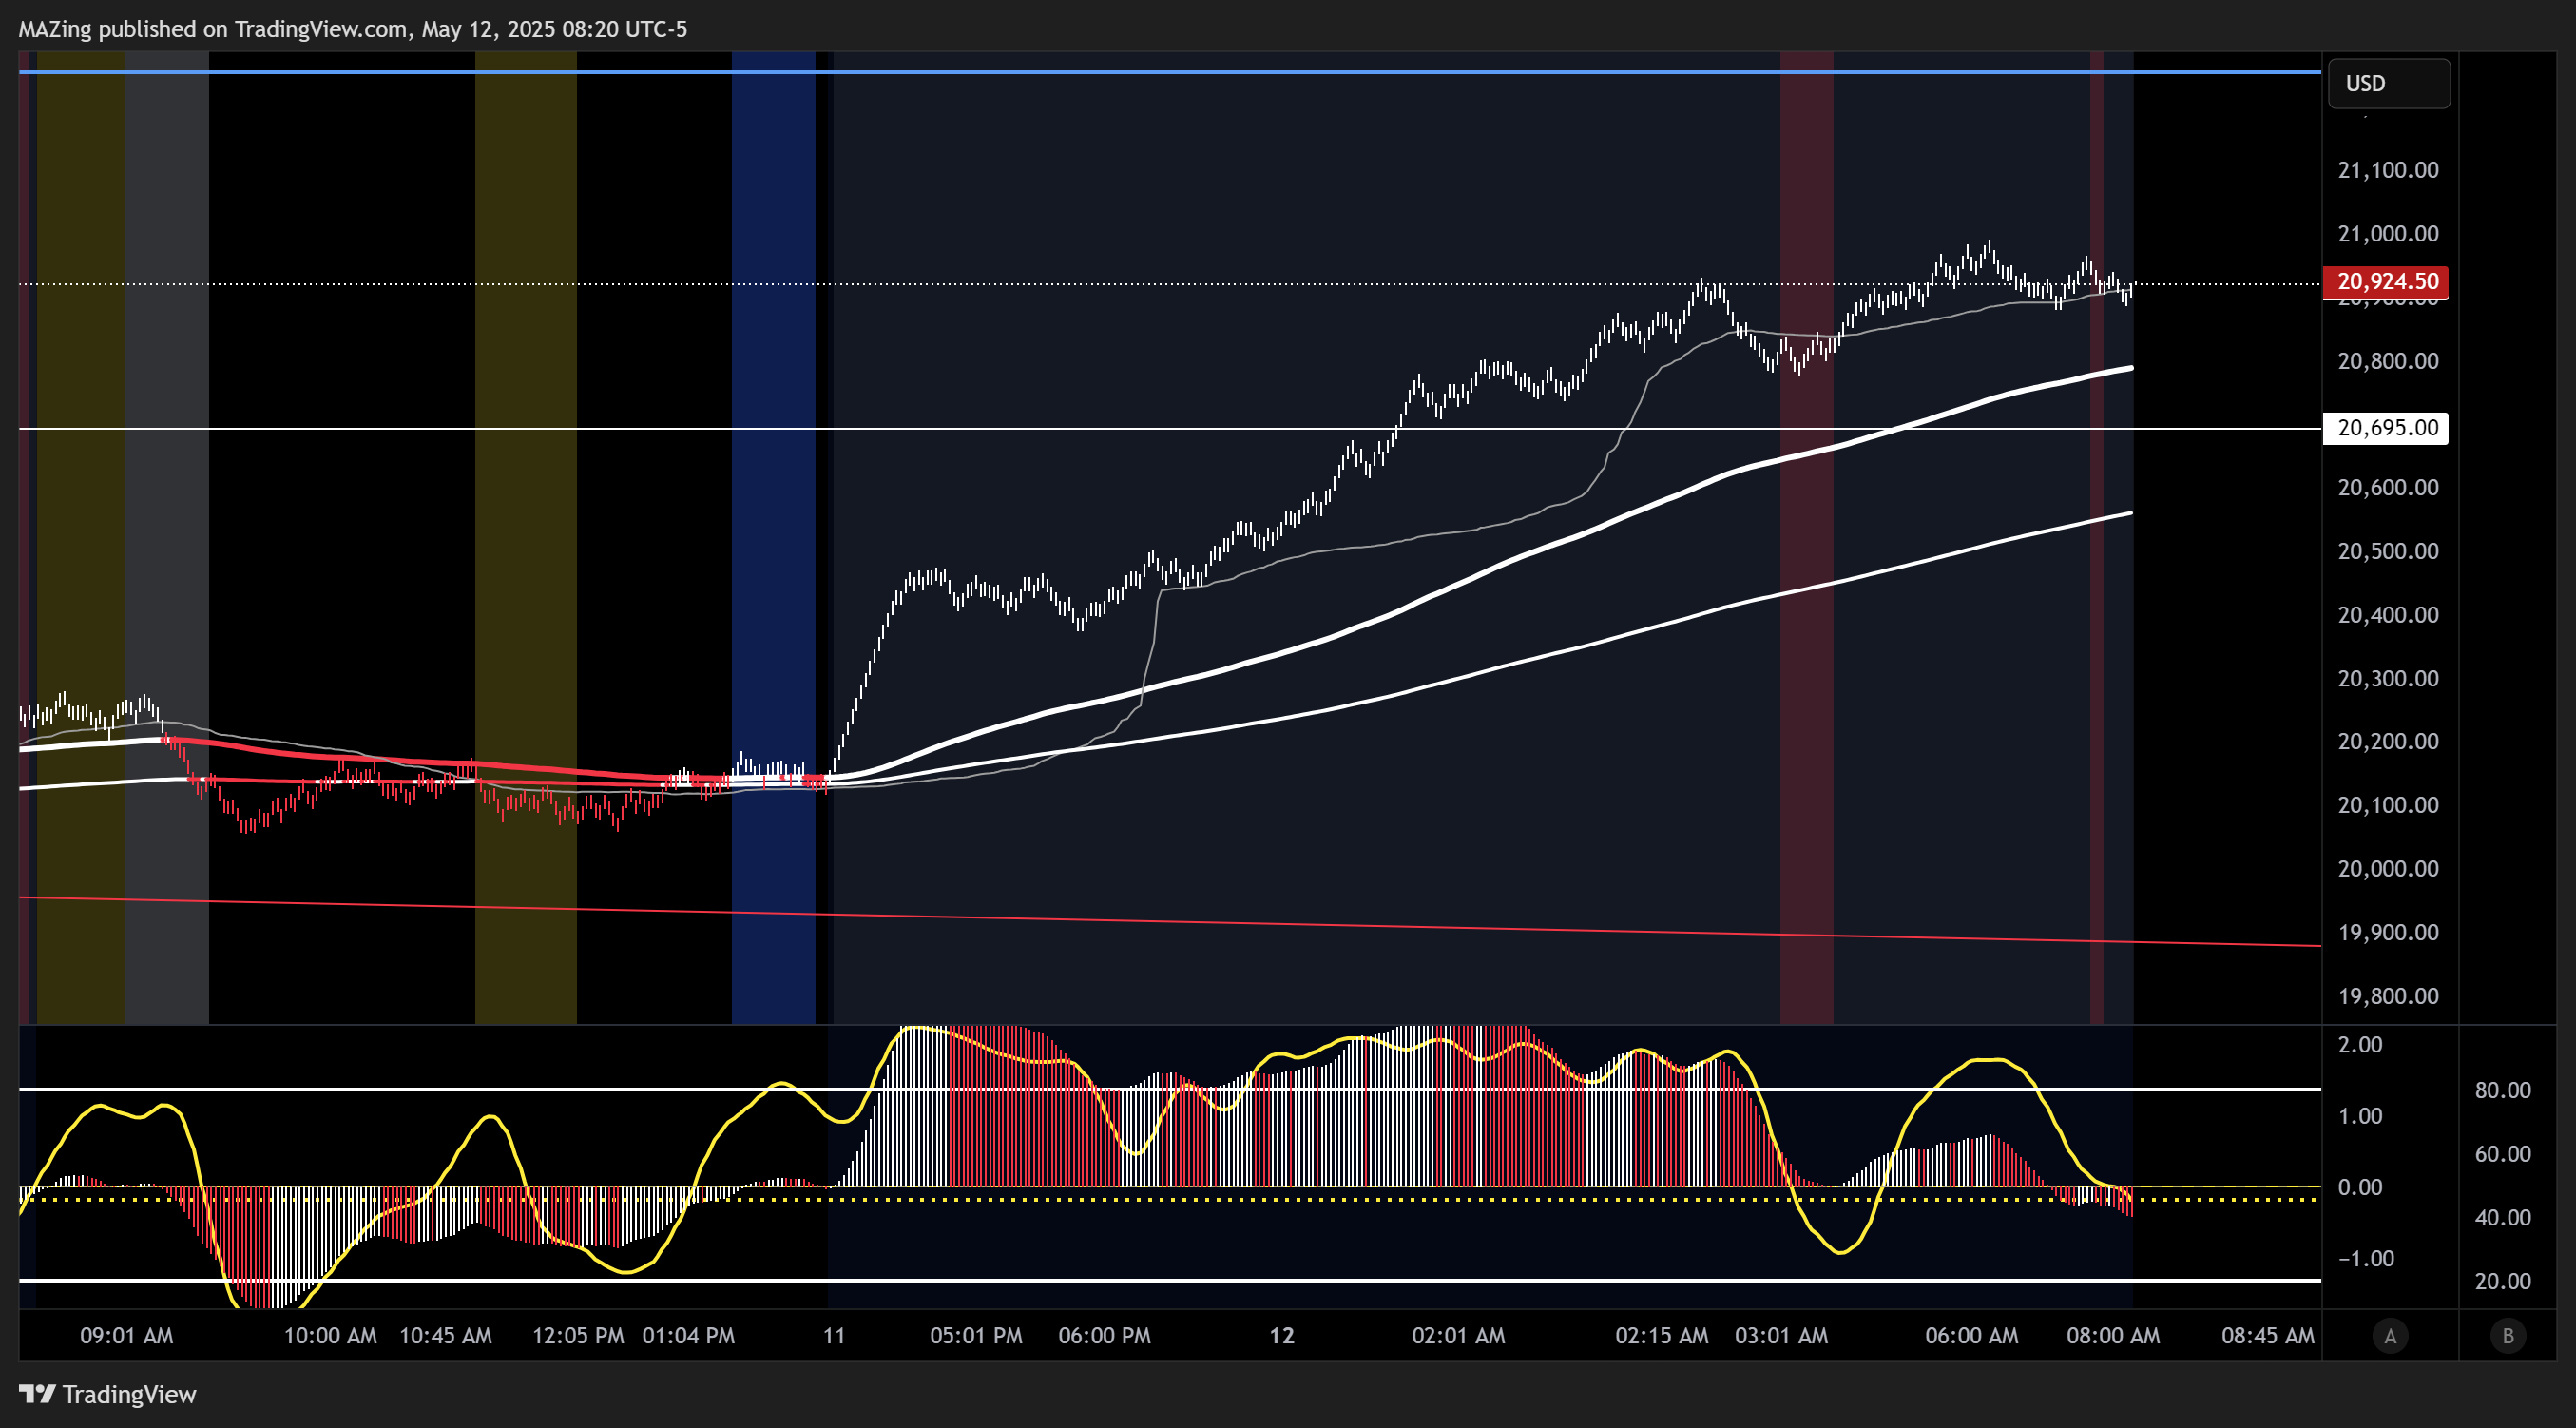This screenshot has width=2576, height=1428.
Task: Toggle the A auto-scale button
Action: [x=2390, y=1336]
